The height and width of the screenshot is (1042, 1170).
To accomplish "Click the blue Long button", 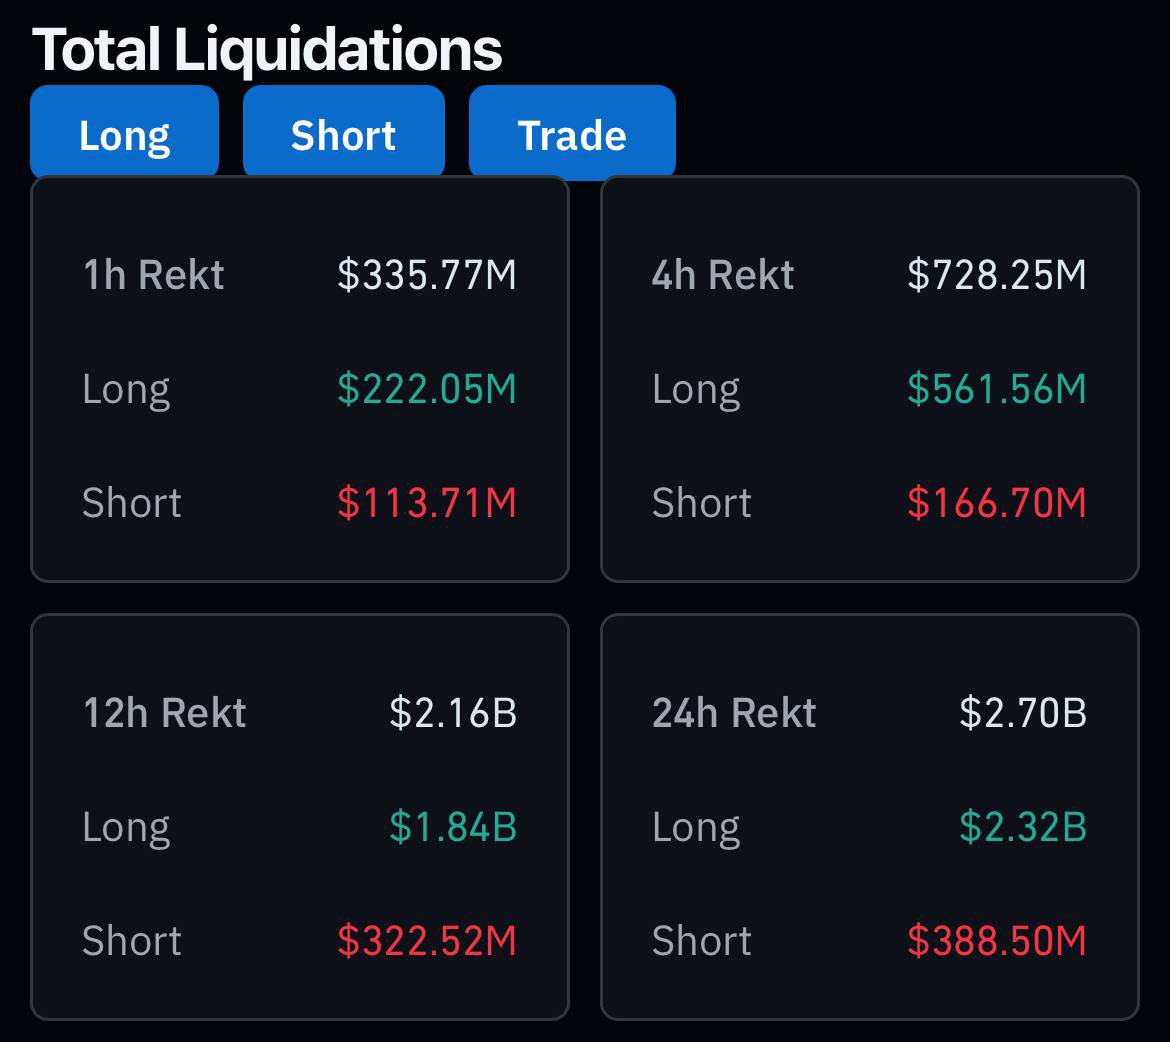I will pos(124,135).
